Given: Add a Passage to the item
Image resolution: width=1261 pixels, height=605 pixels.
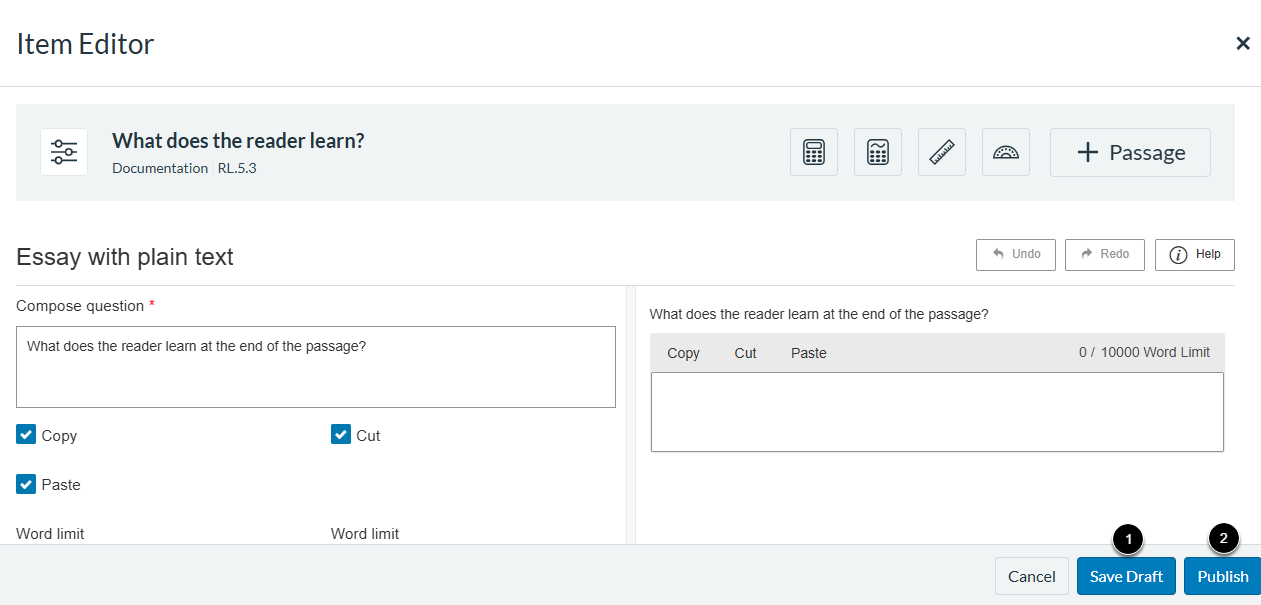Looking at the screenshot, I should 1130,152.
